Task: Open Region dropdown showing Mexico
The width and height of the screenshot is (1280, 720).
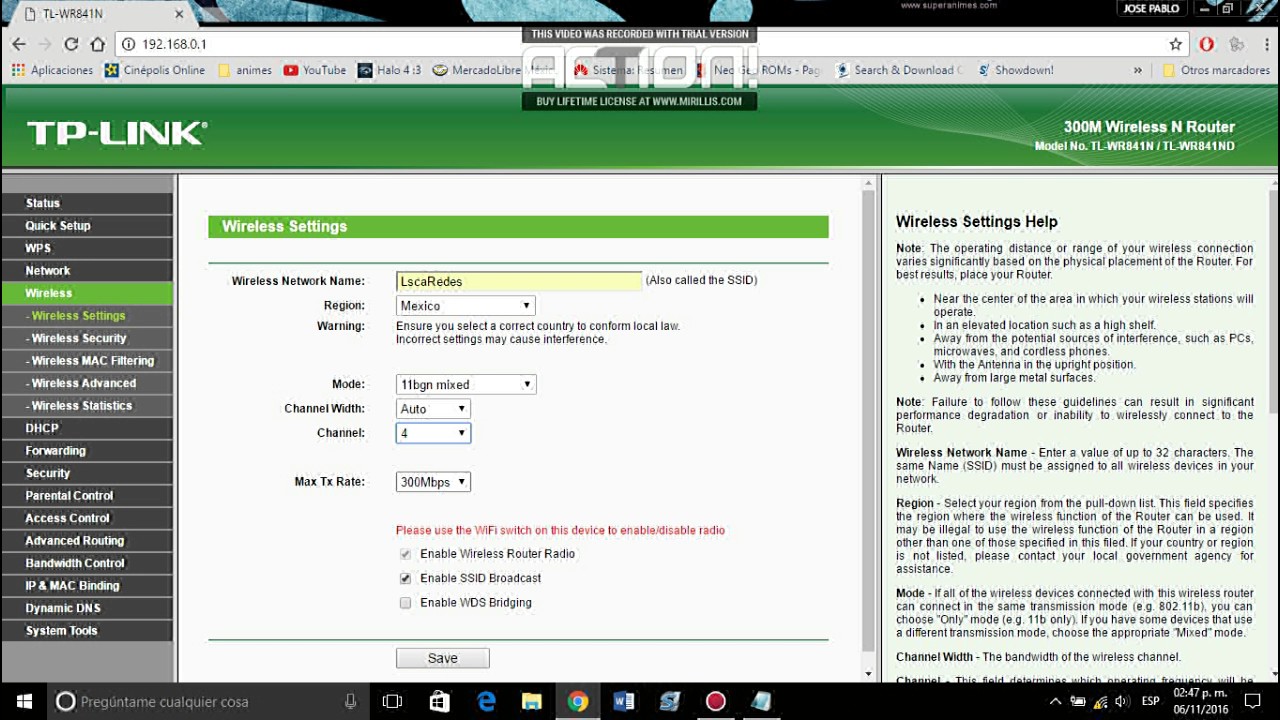Action: pos(465,305)
